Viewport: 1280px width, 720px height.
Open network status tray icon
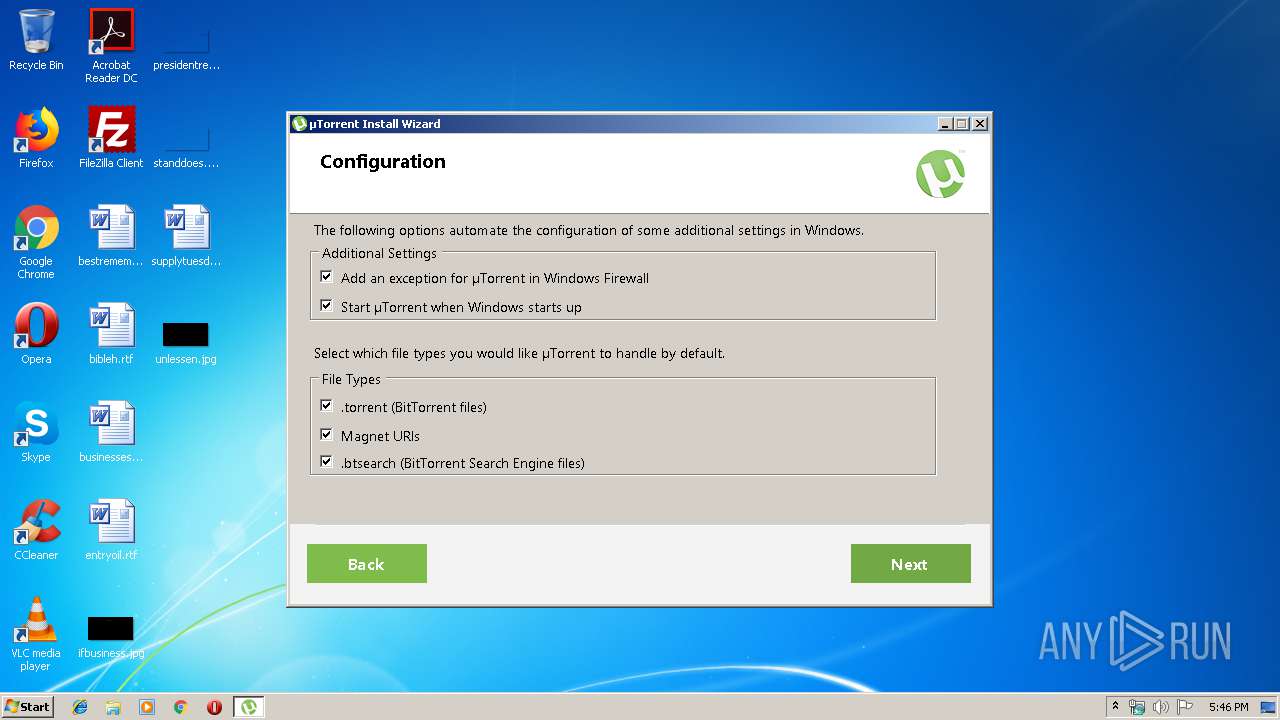click(x=1137, y=707)
